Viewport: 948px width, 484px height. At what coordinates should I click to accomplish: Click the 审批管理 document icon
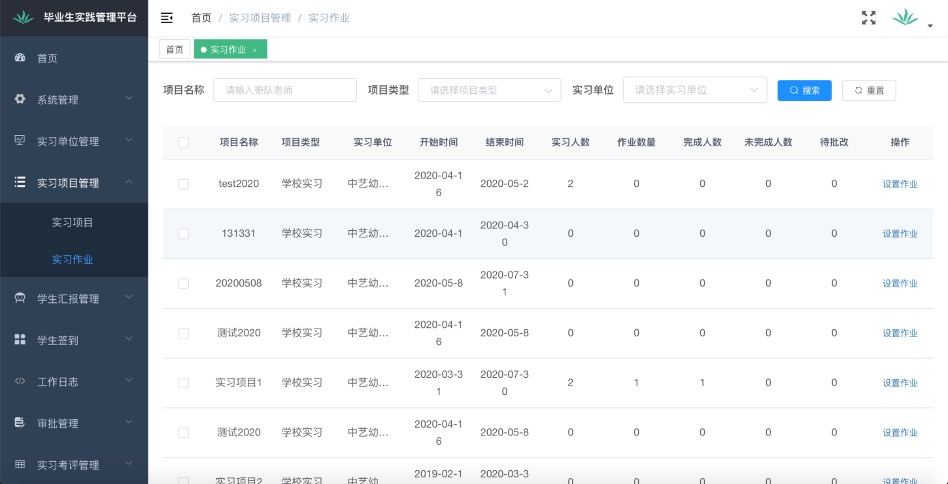coord(20,423)
